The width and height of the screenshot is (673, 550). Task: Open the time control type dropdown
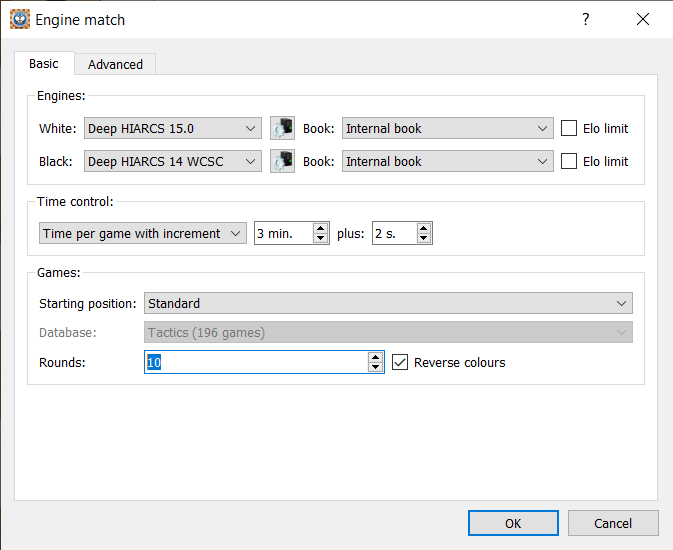coord(142,233)
